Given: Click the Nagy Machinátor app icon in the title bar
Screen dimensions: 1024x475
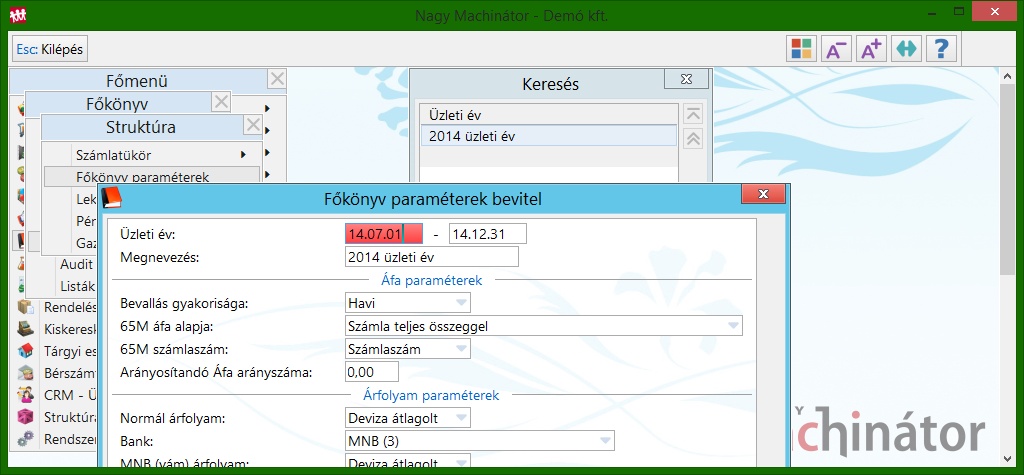Looking at the screenshot, I should (x=18, y=14).
